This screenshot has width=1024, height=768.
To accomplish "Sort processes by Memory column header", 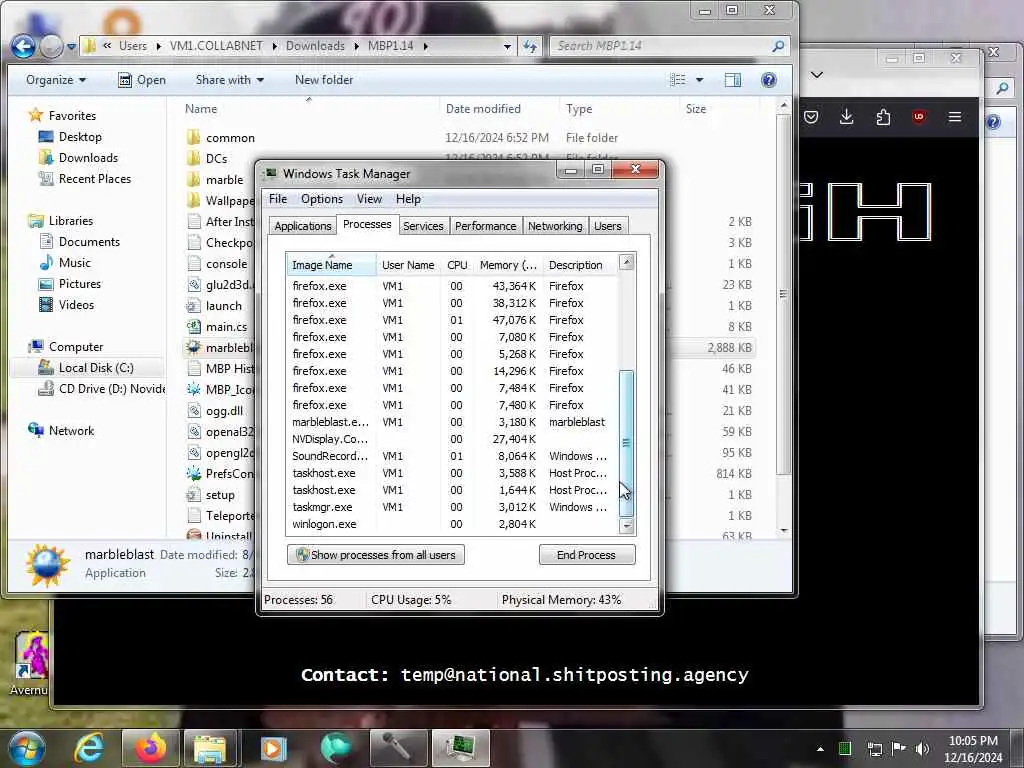I will (x=508, y=264).
